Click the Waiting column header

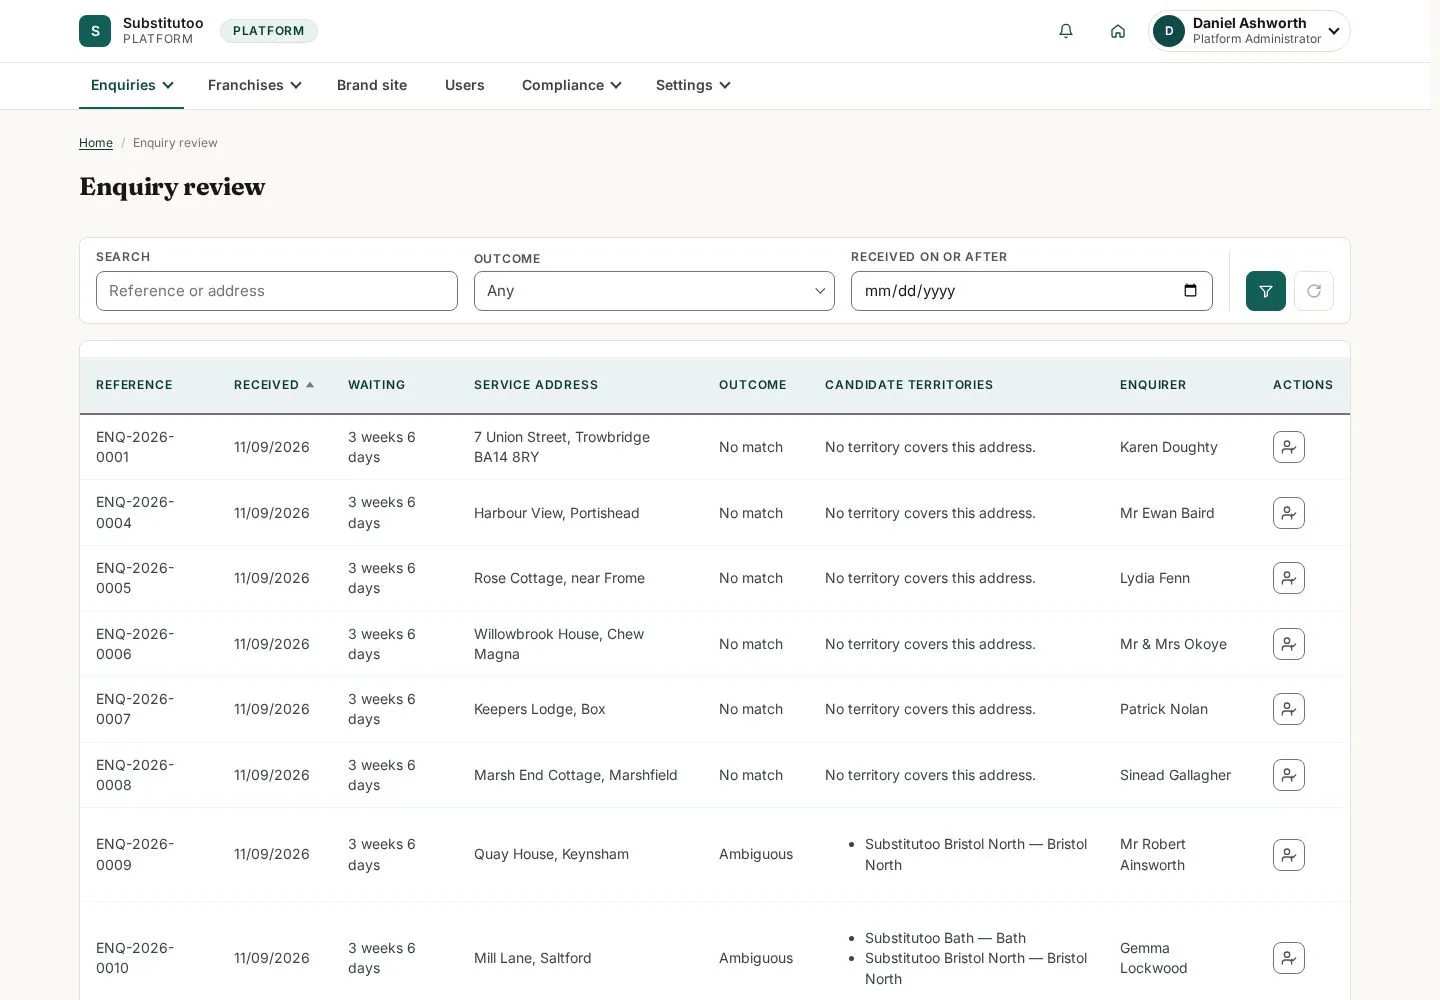point(376,385)
